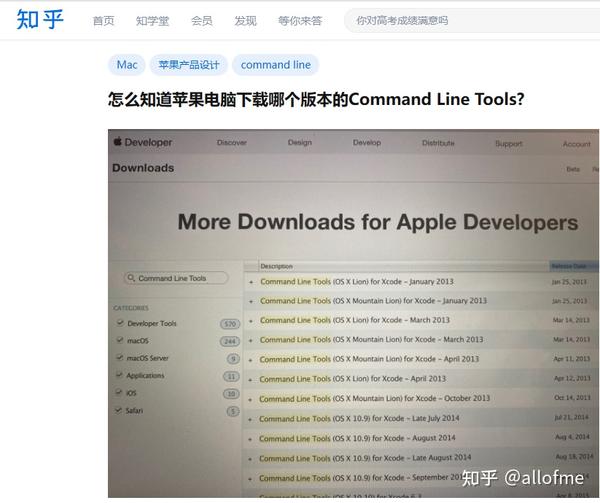Click the magnifier icon in downloads search

point(131,278)
